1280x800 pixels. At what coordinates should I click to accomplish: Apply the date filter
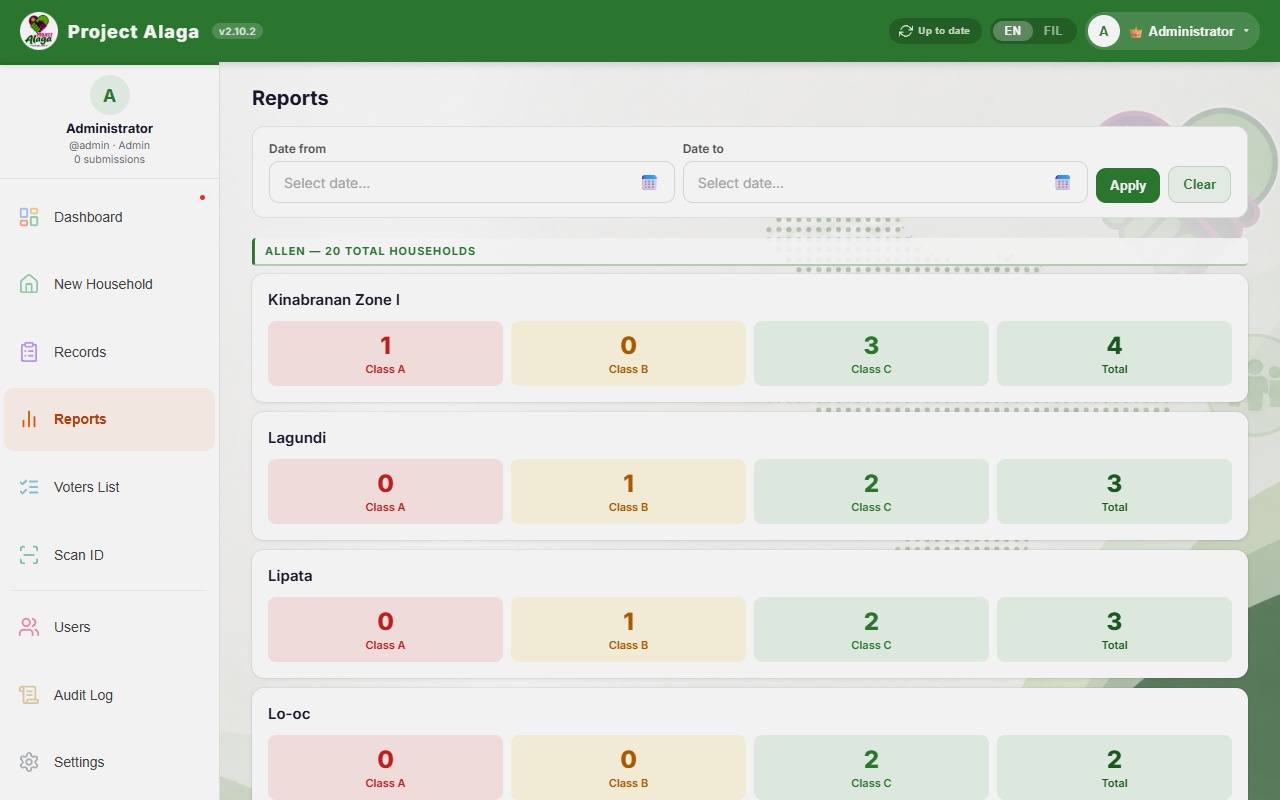1128,185
